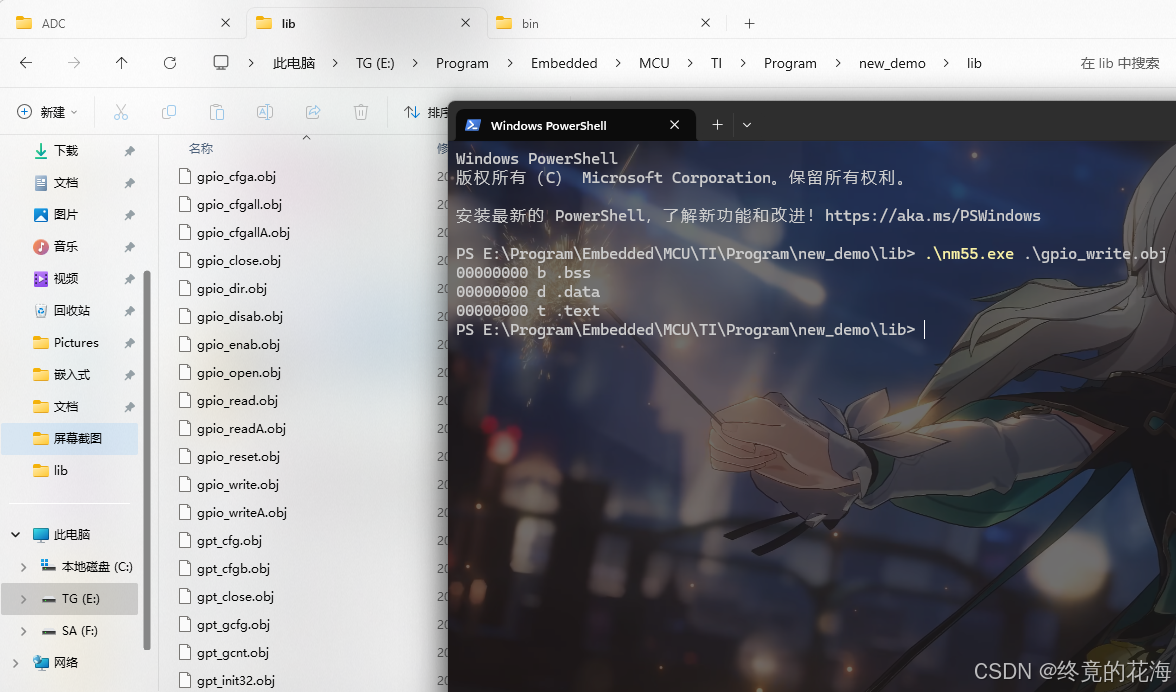1176x692 pixels.
Task: Expand the 网络 tree node
Action: click(16, 663)
